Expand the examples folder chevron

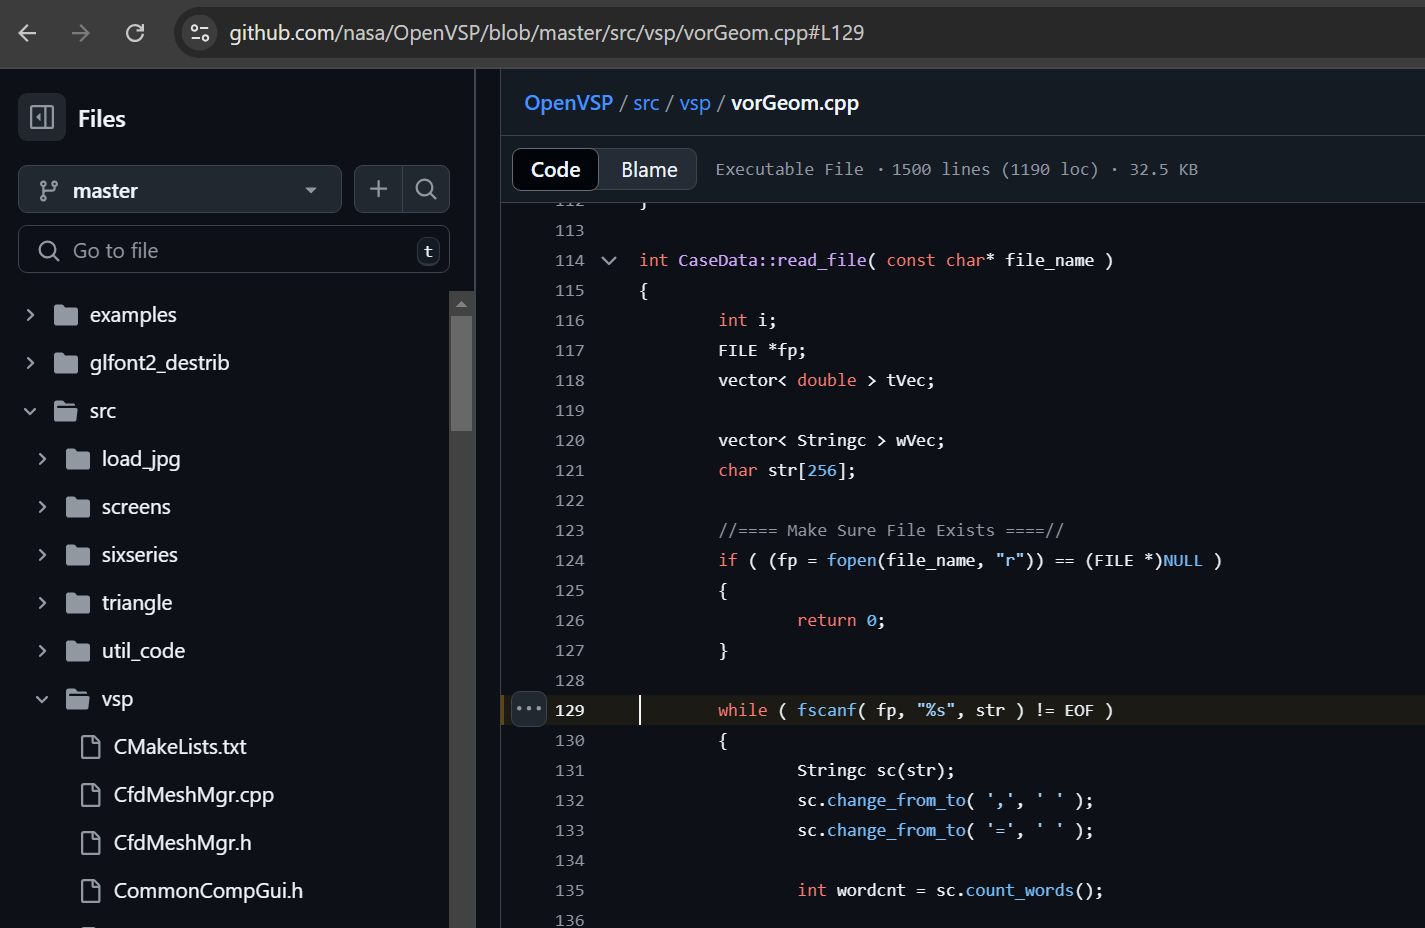(30, 315)
